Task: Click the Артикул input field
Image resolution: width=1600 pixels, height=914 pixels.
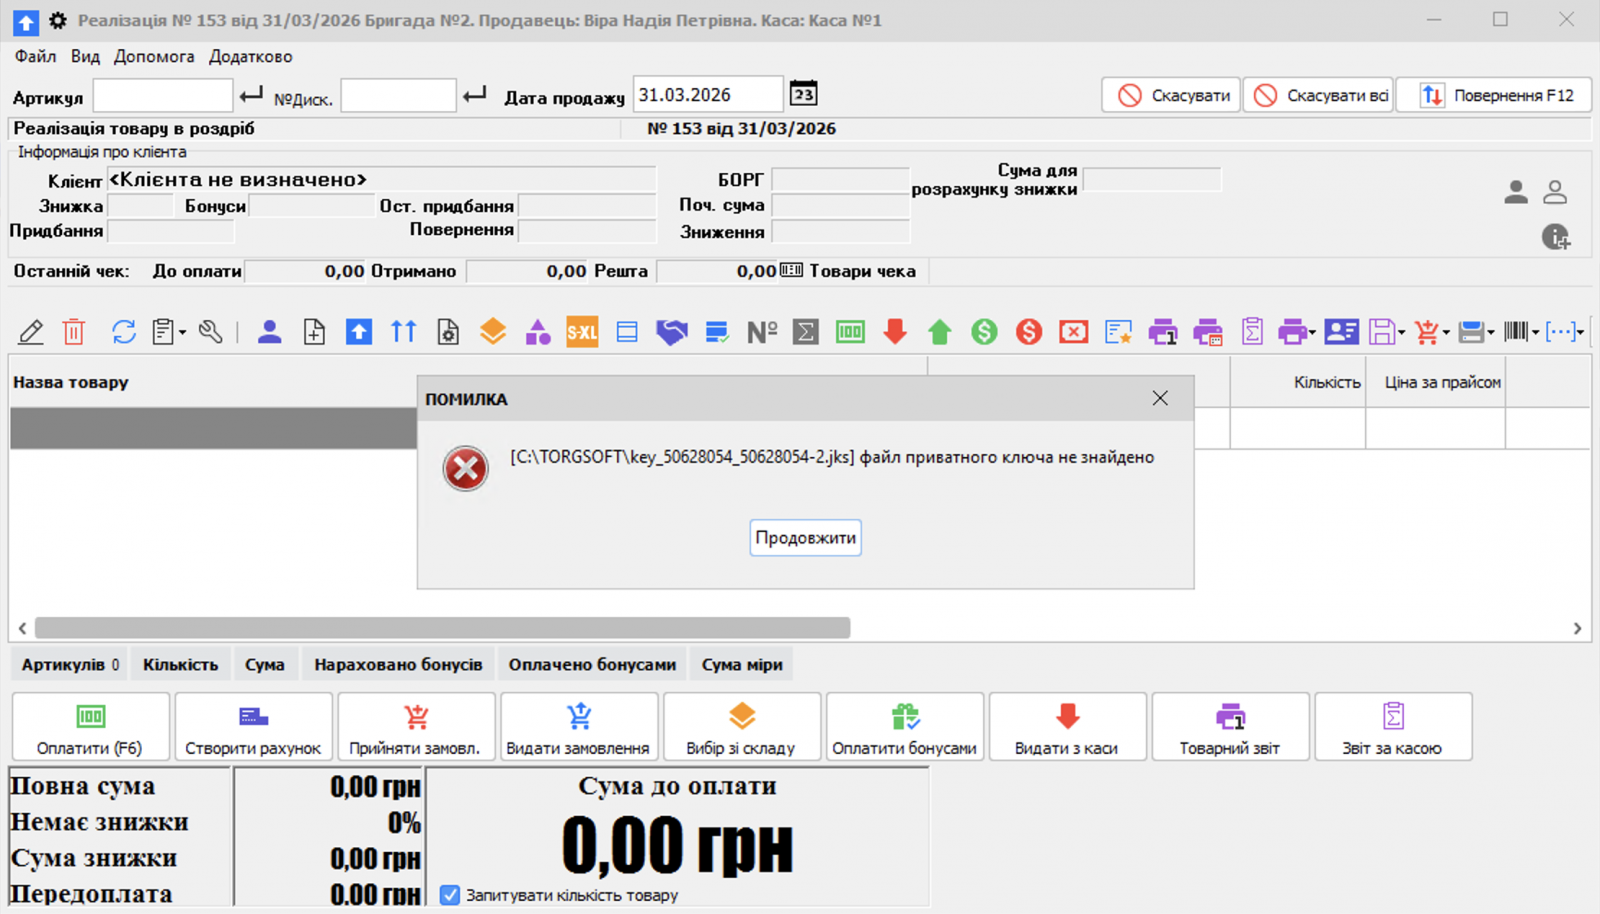Action: [x=163, y=96]
